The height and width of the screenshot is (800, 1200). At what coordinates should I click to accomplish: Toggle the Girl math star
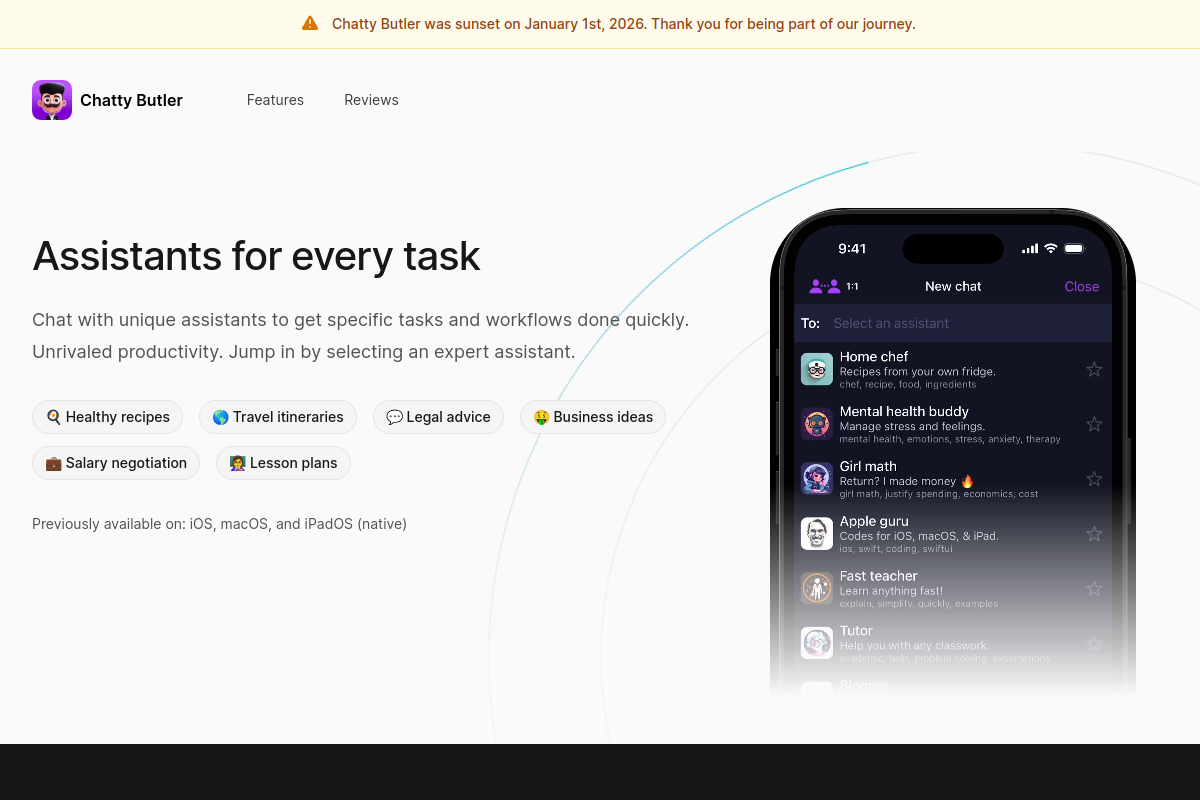1094,479
